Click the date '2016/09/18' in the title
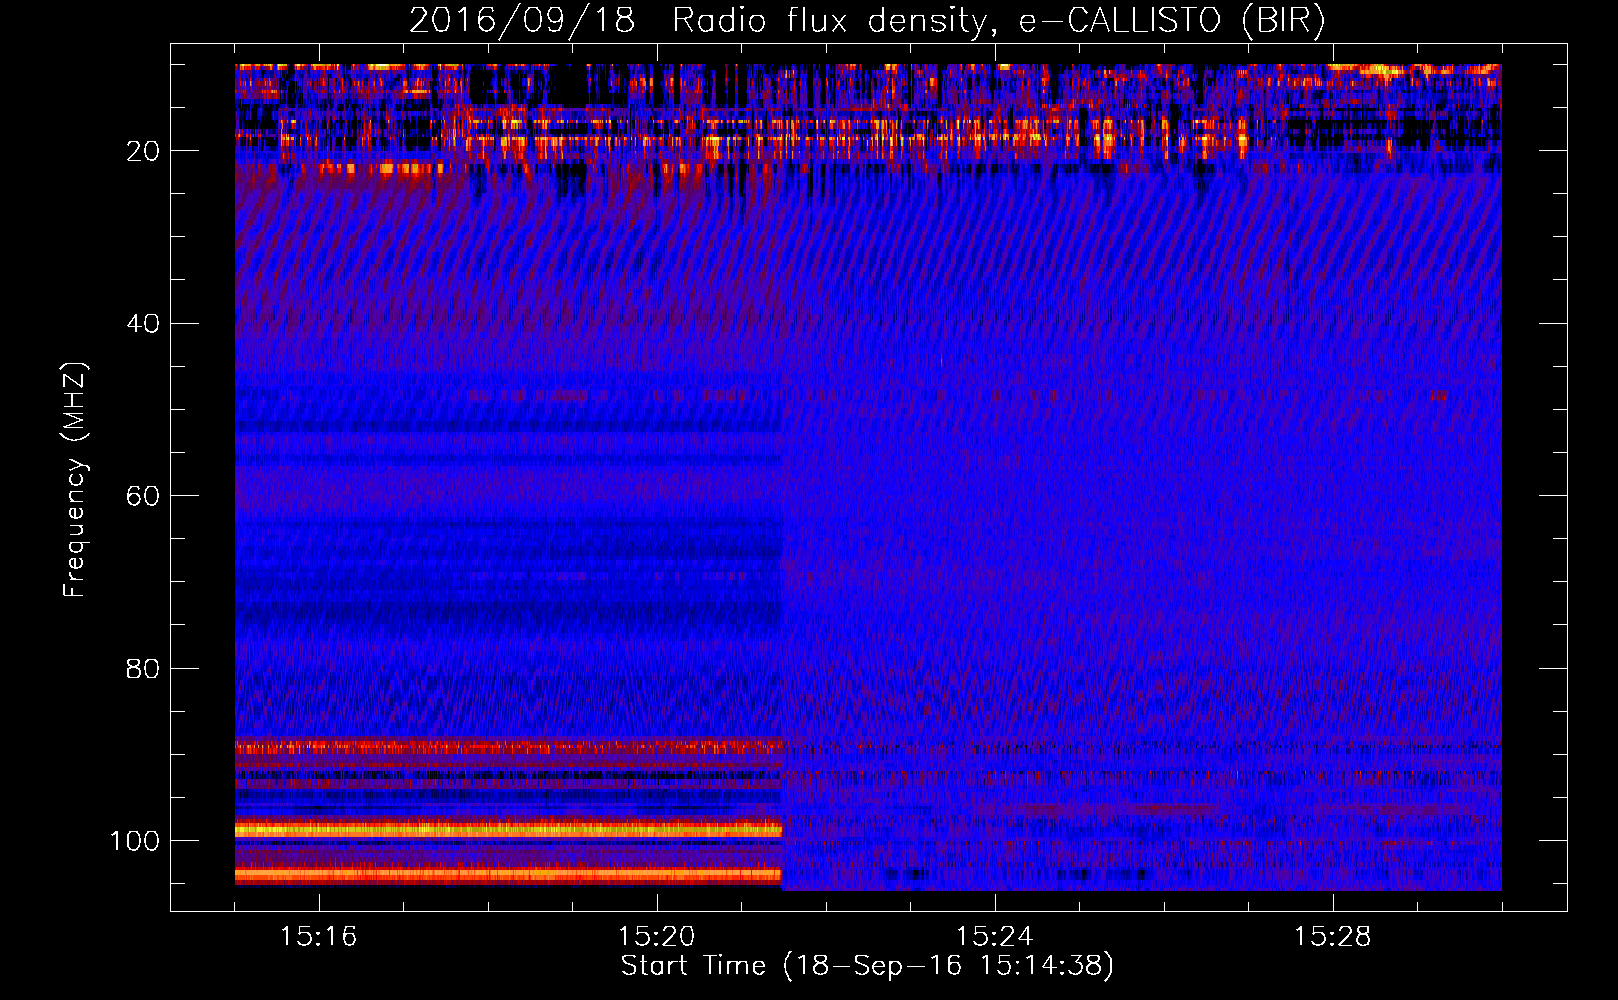This screenshot has width=1618, height=1000. click(x=522, y=21)
